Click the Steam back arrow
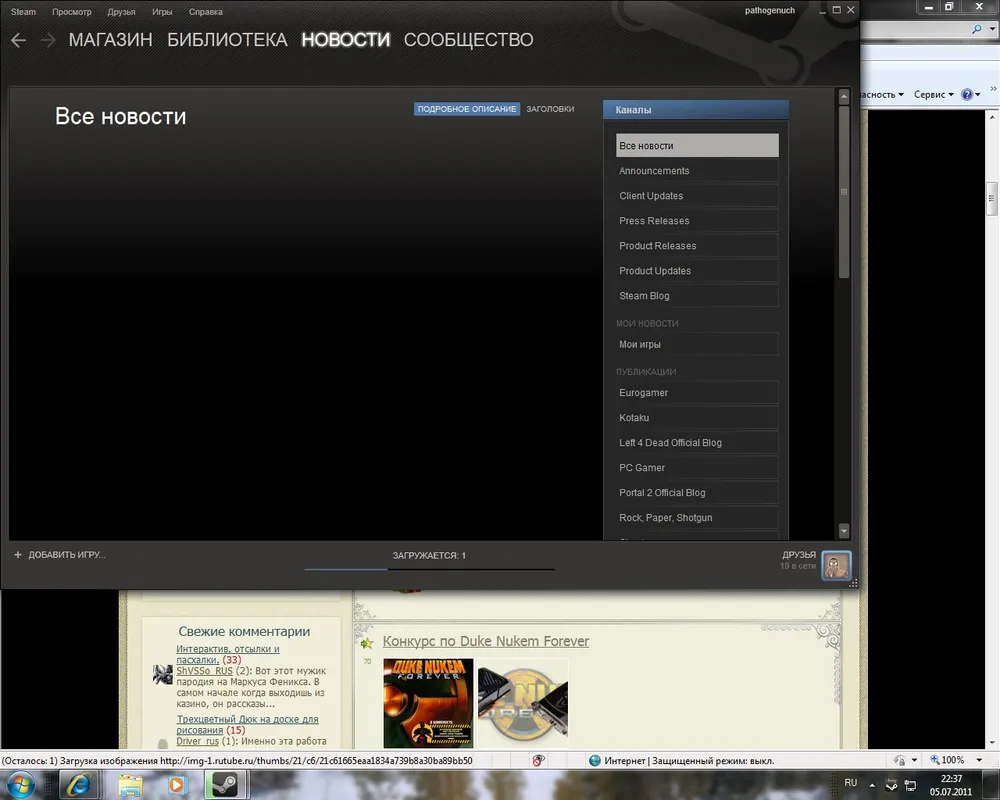This screenshot has width=1000, height=800. (x=18, y=40)
